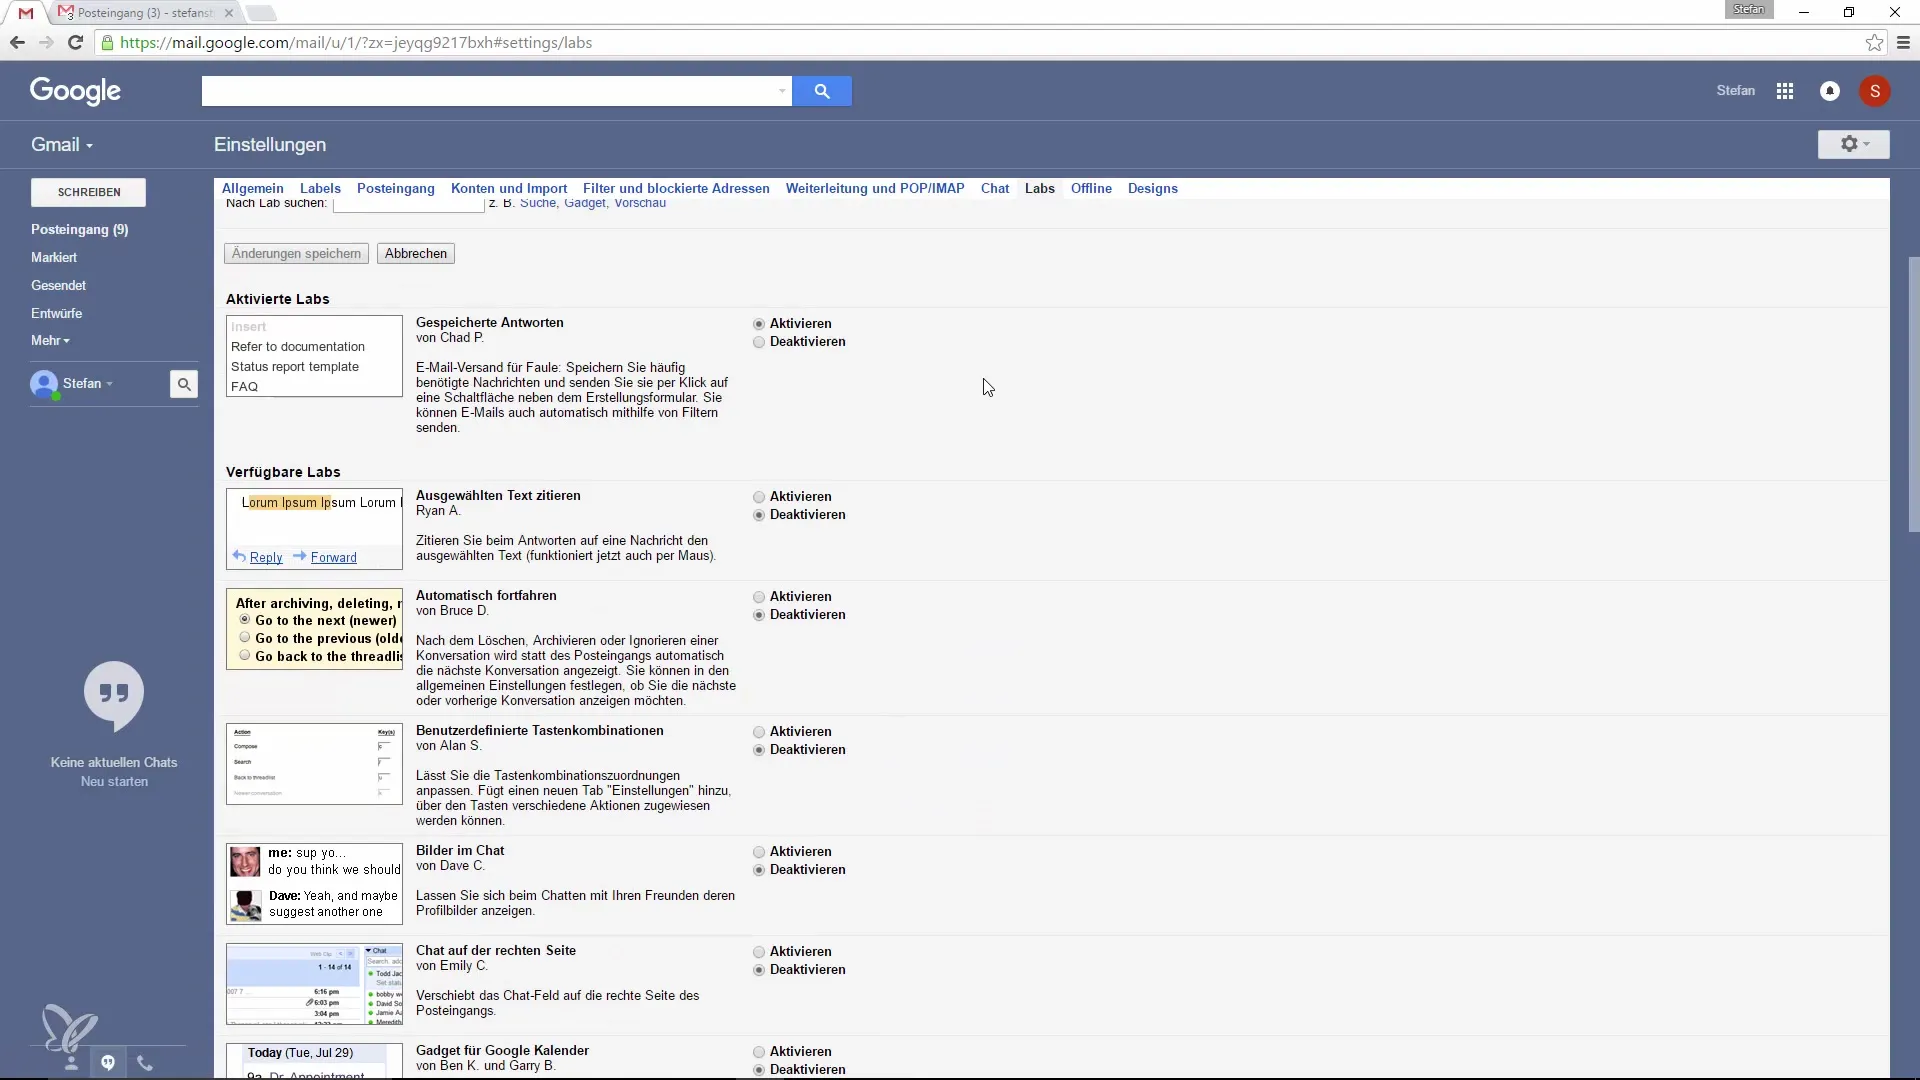Open the Hangouts conversations icon at bottom
This screenshot has width=1920, height=1080.
click(x=108, y=1063)
